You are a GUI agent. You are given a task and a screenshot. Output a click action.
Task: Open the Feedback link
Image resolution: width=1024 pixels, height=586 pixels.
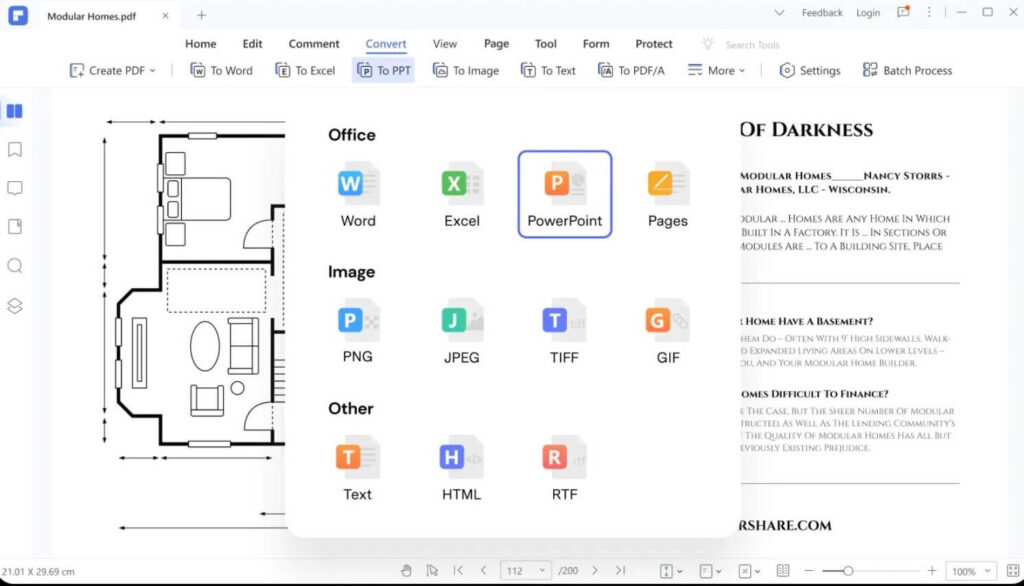(x=822, y=12)
